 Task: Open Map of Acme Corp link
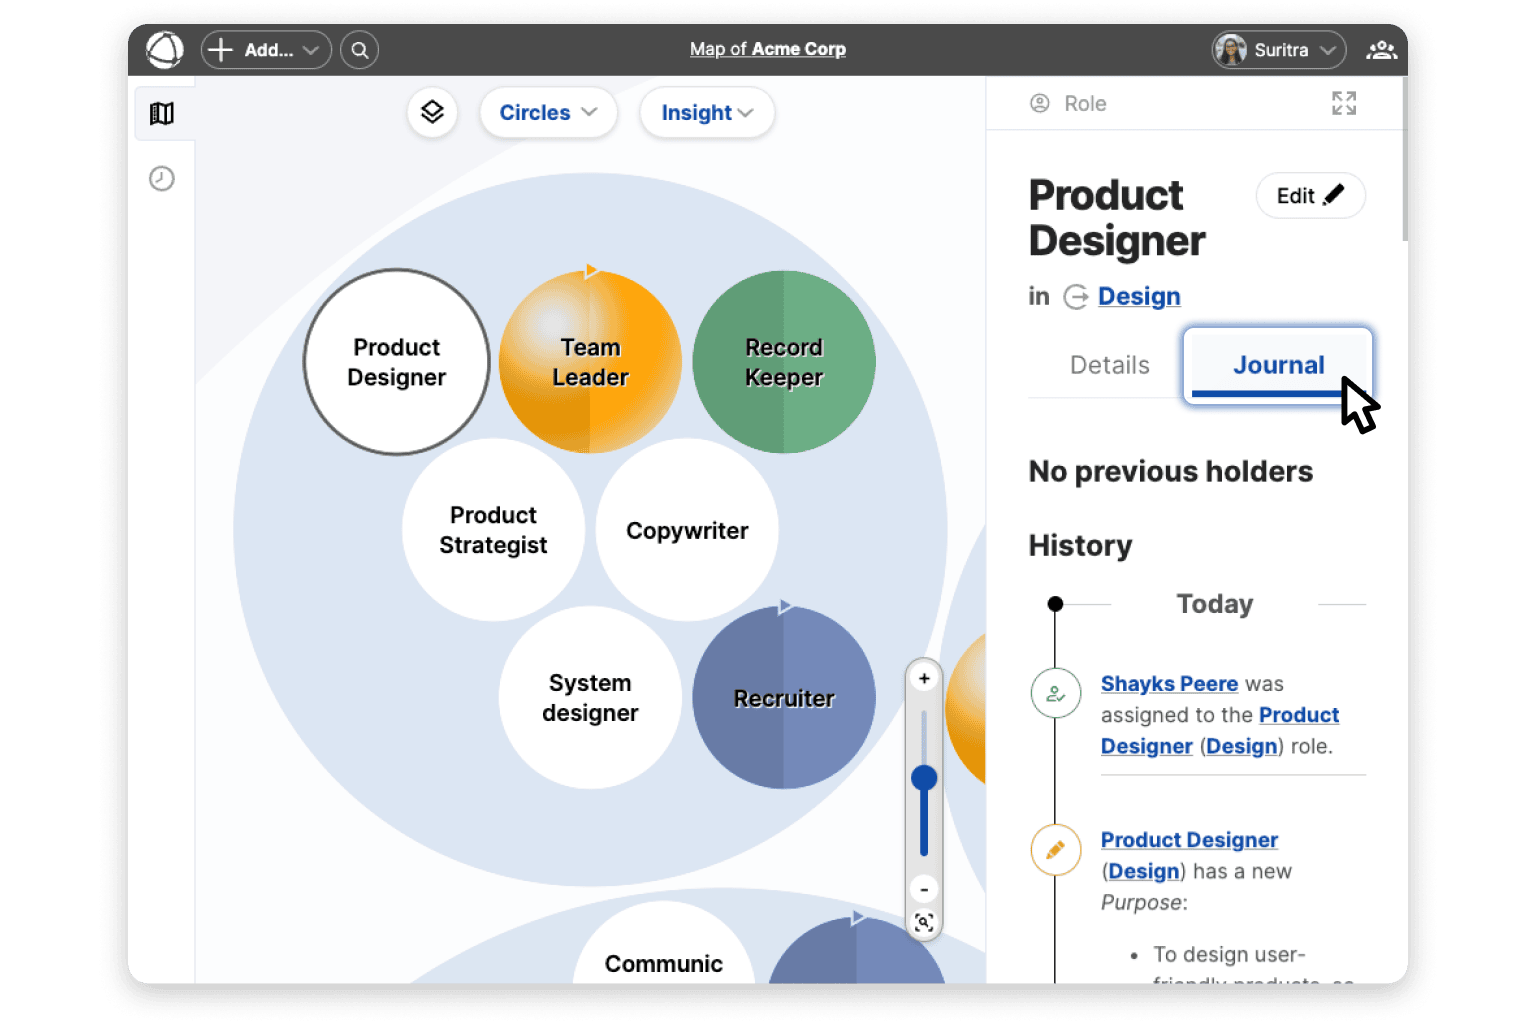coord(768,49)
